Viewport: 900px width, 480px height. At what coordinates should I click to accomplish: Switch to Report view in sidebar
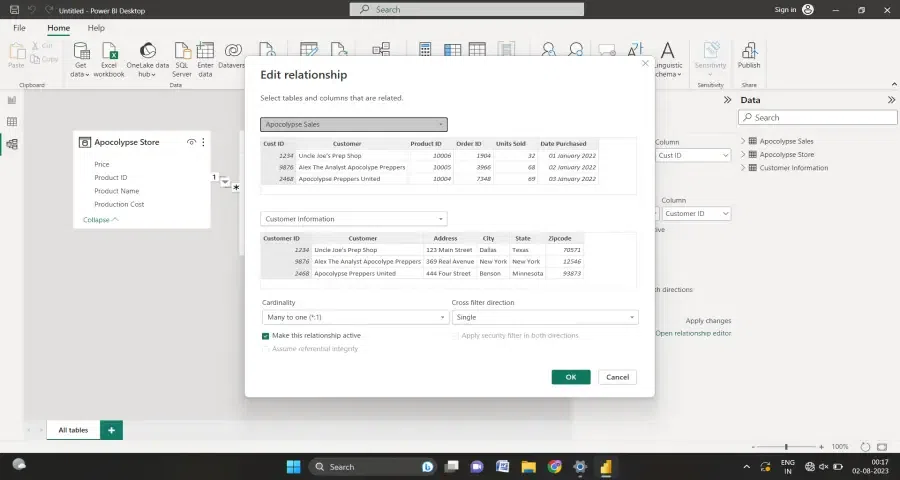click(12, 100)
